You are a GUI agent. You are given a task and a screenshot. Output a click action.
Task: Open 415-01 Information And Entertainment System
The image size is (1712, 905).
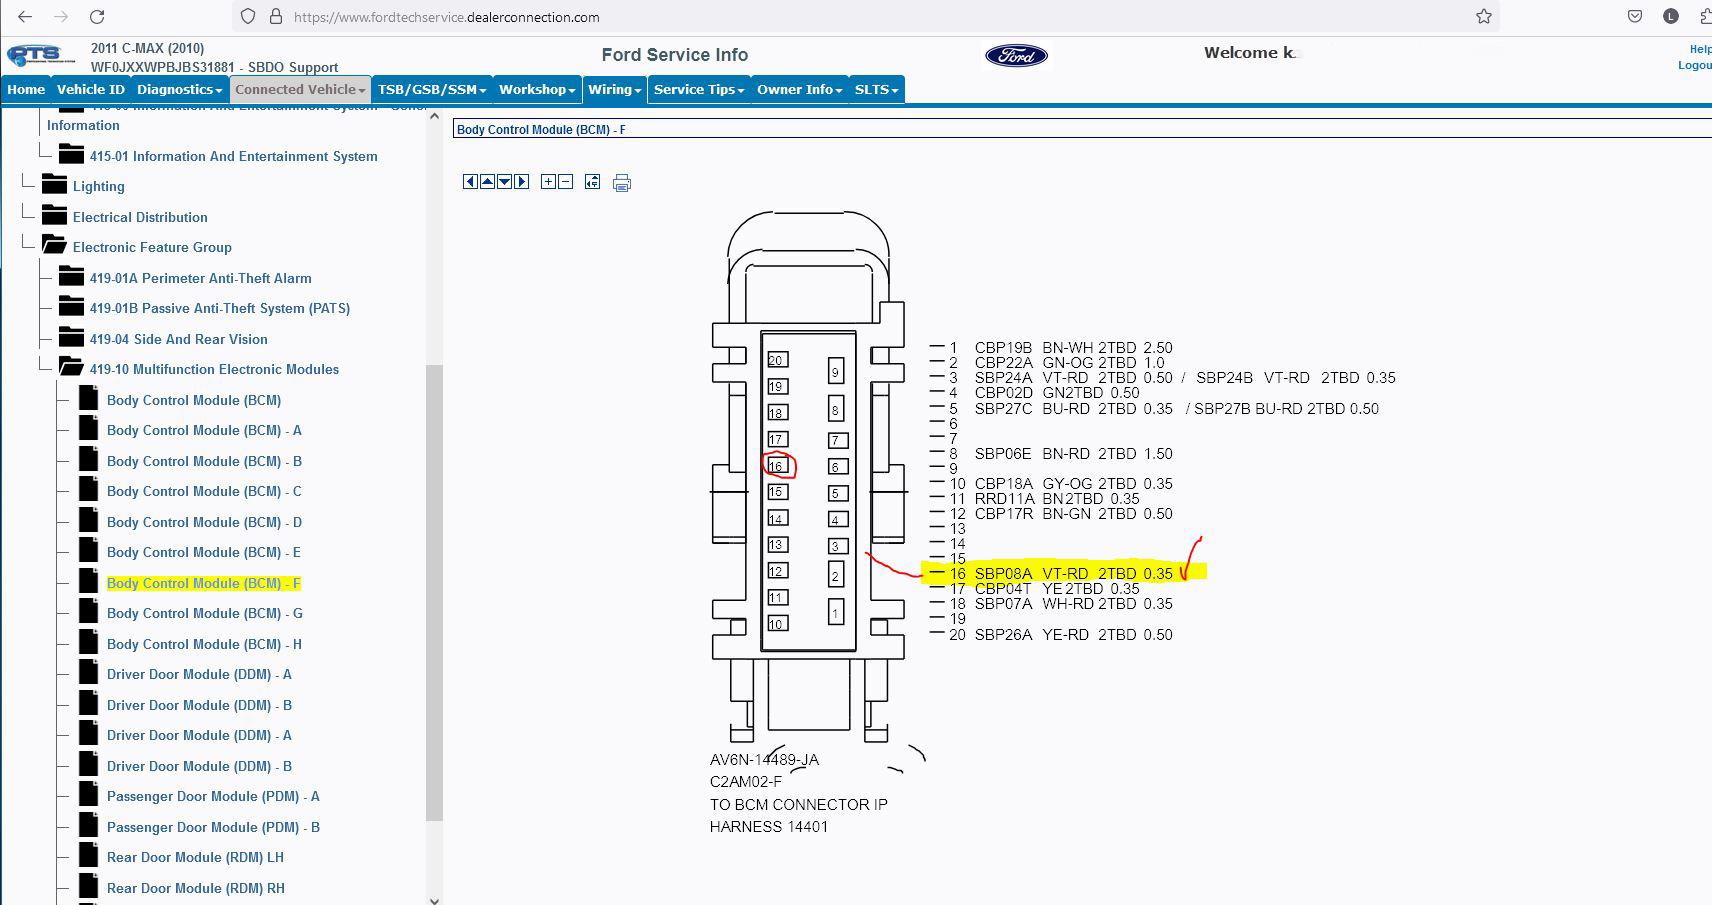coord(233,156)
